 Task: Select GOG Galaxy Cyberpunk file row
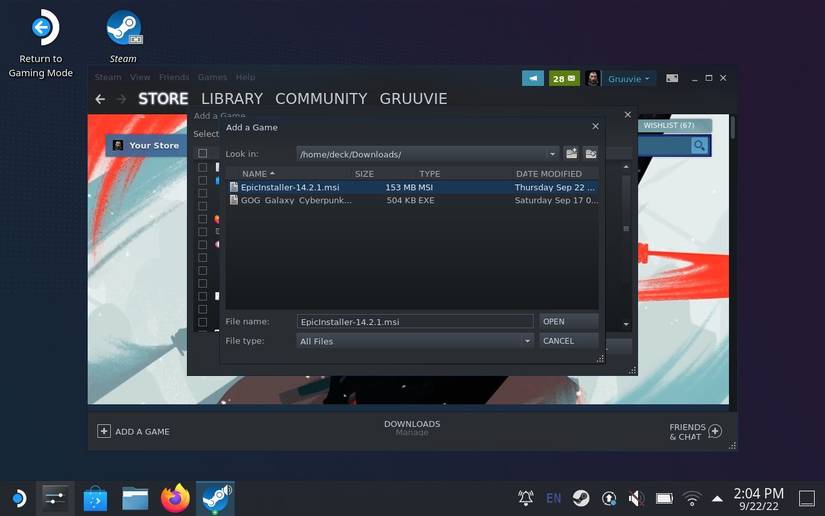pos(412,200)
